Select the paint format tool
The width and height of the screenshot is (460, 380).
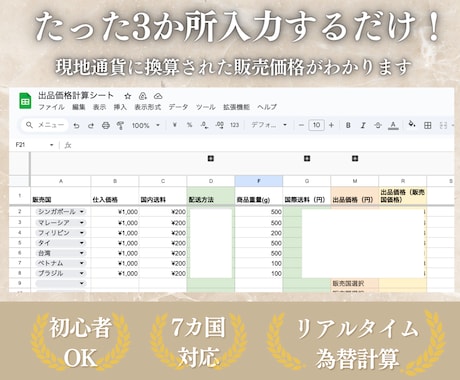pyautogui.click(x=120, y=125)
